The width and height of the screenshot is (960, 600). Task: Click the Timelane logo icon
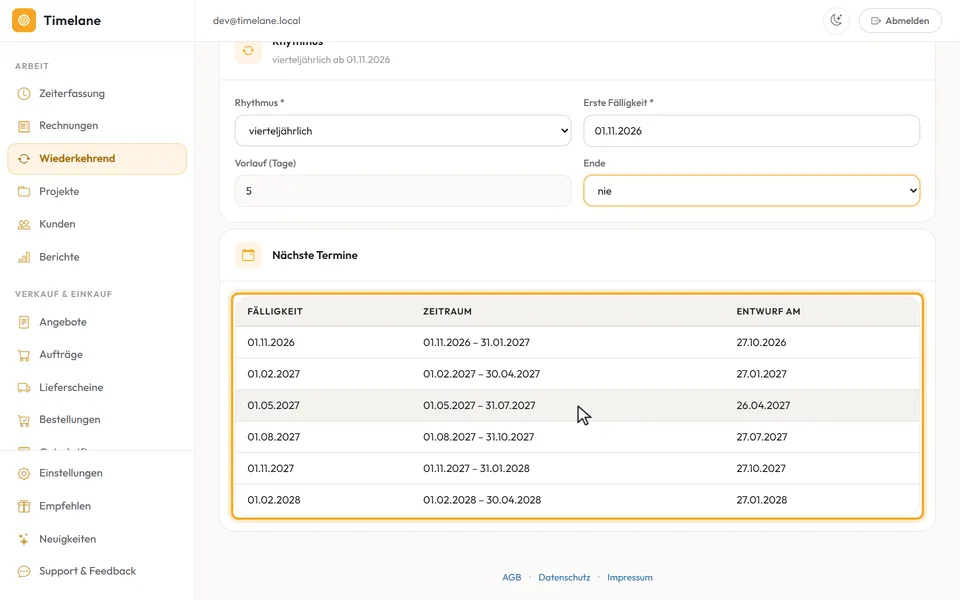point(24,20)
